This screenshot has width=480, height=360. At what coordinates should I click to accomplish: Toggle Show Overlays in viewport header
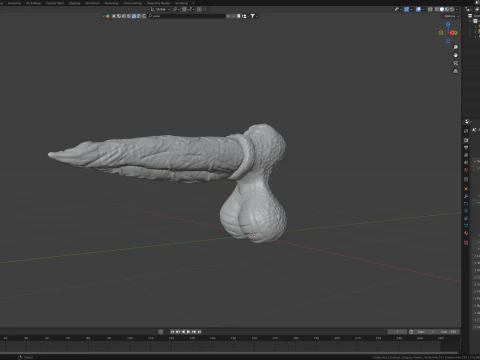(418, 9)
